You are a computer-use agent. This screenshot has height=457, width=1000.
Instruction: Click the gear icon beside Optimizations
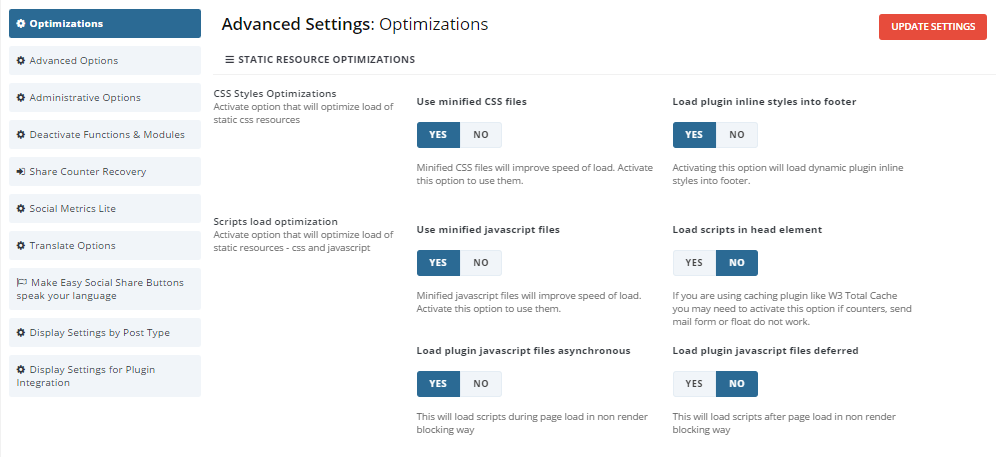tap(21, 24)
